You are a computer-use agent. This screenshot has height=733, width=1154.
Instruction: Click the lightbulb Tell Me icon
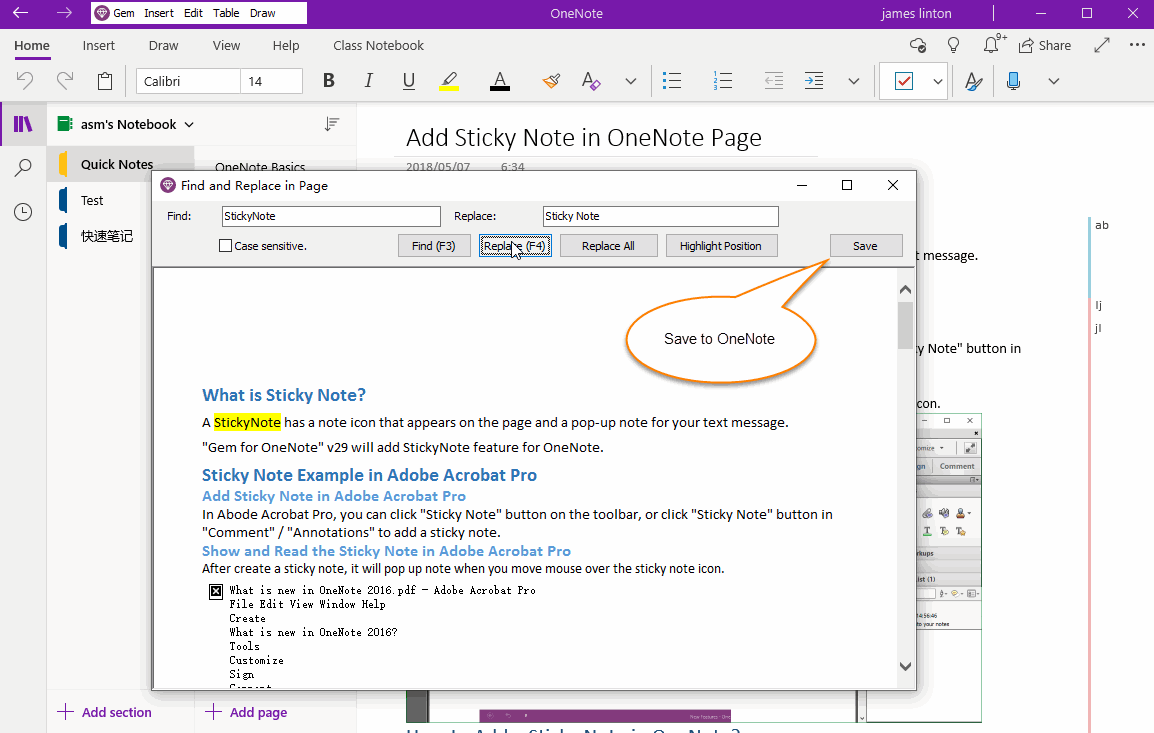954,46
